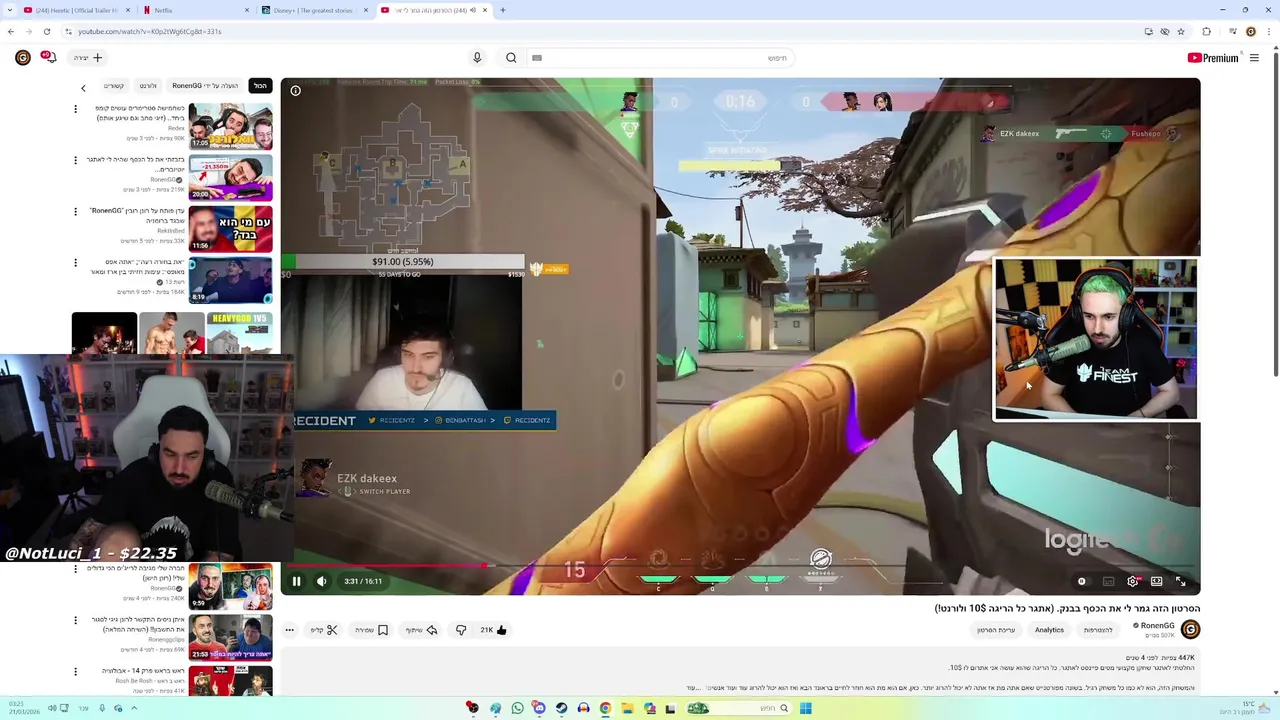The height and width of the screenshot is (720, 1280).
Task: Open the create (יצירה) button
Action: pos(88,58)
